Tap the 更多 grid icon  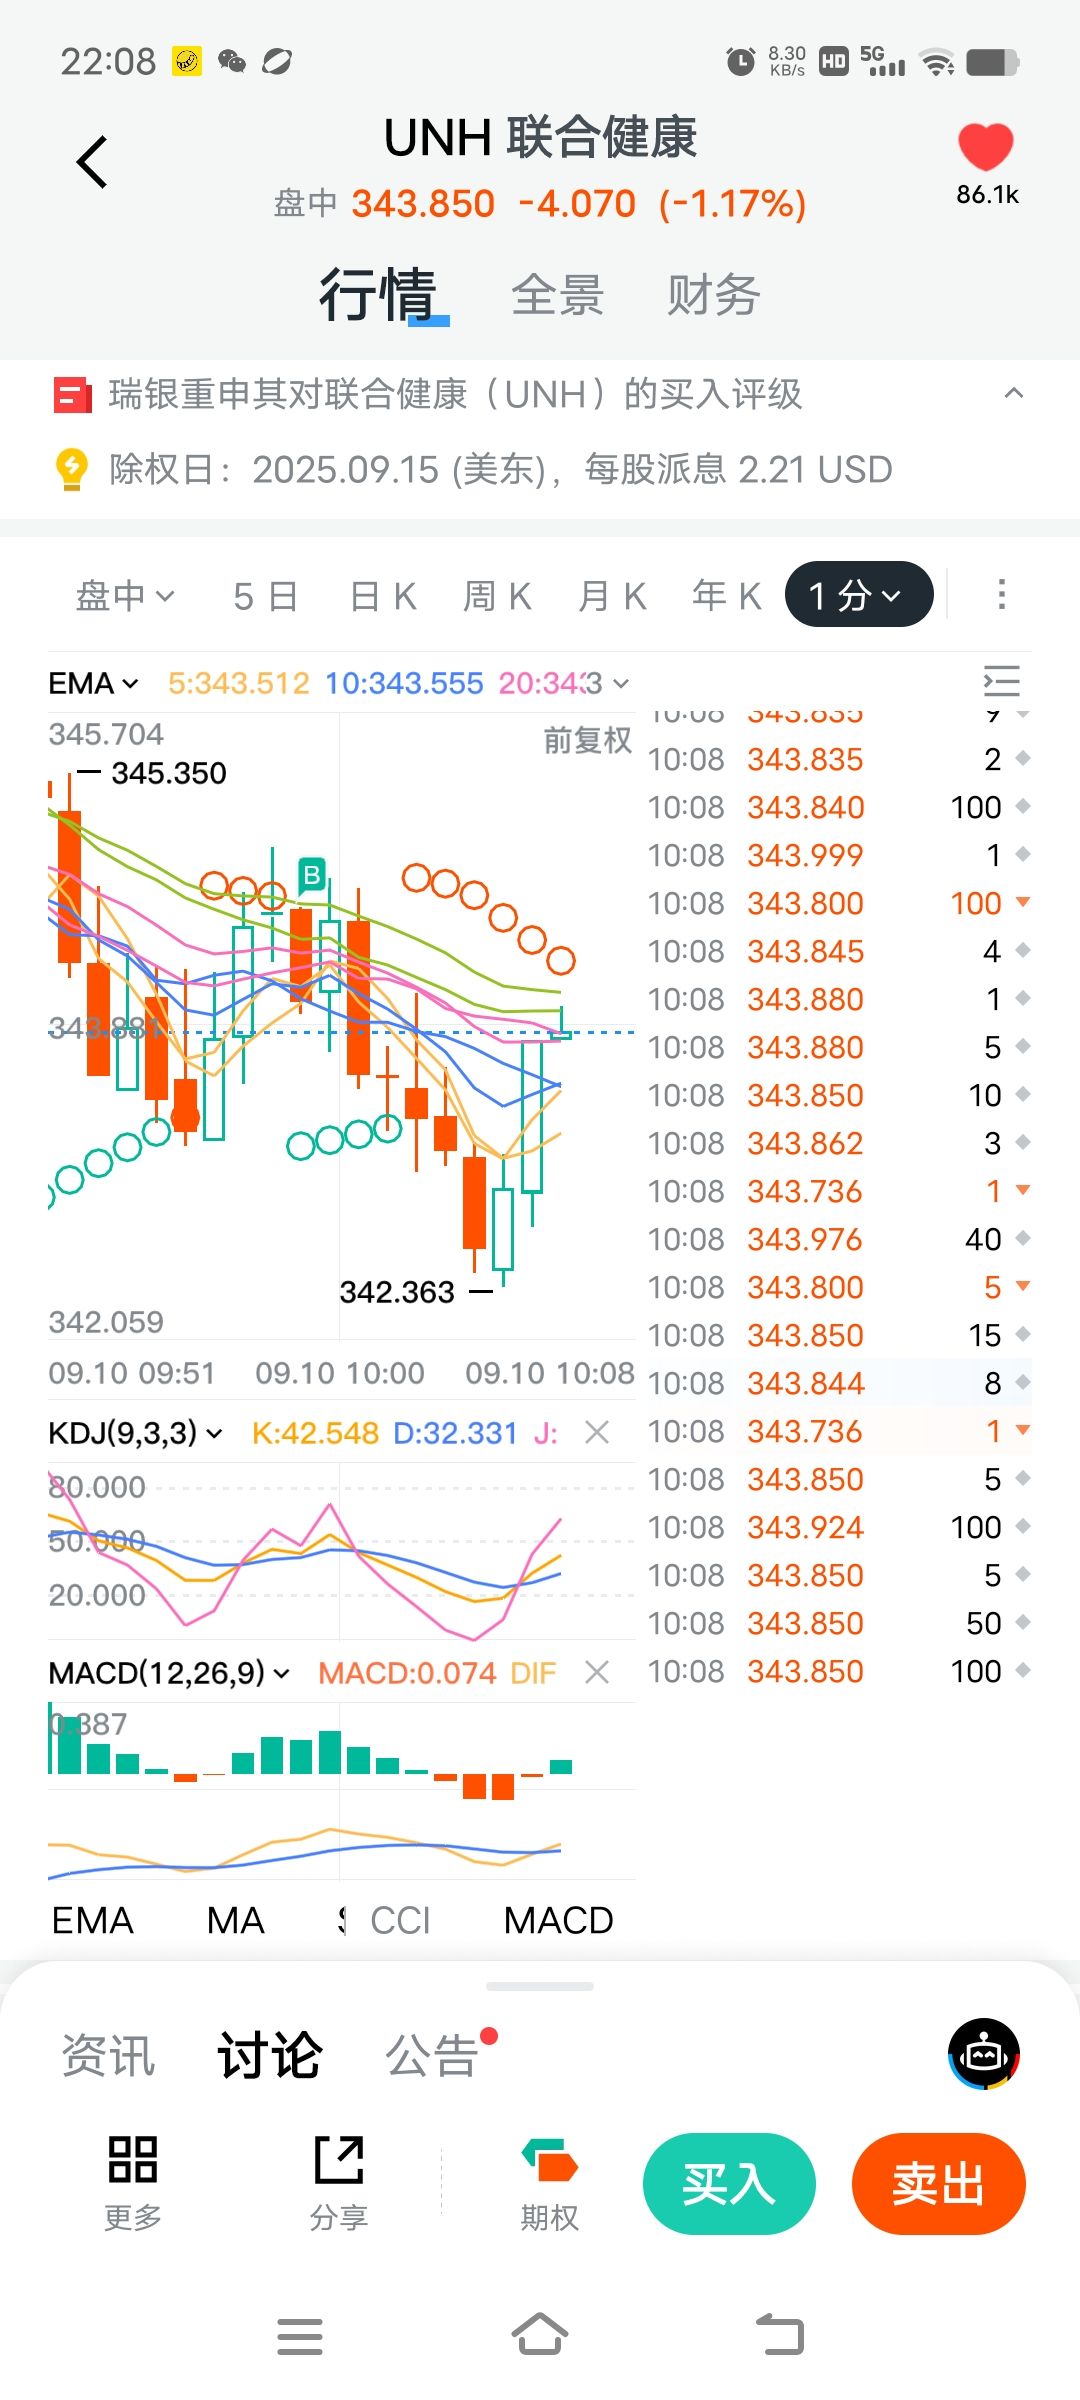point(133,2160)
